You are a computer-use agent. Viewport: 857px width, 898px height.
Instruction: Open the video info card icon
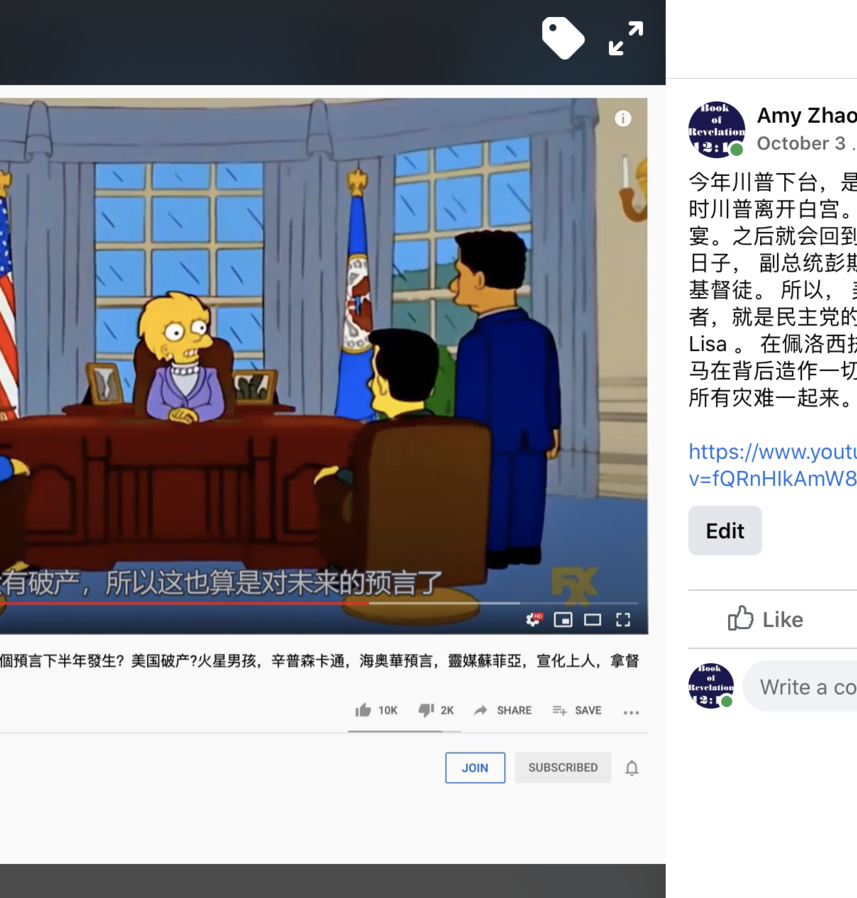coord(623,119)
